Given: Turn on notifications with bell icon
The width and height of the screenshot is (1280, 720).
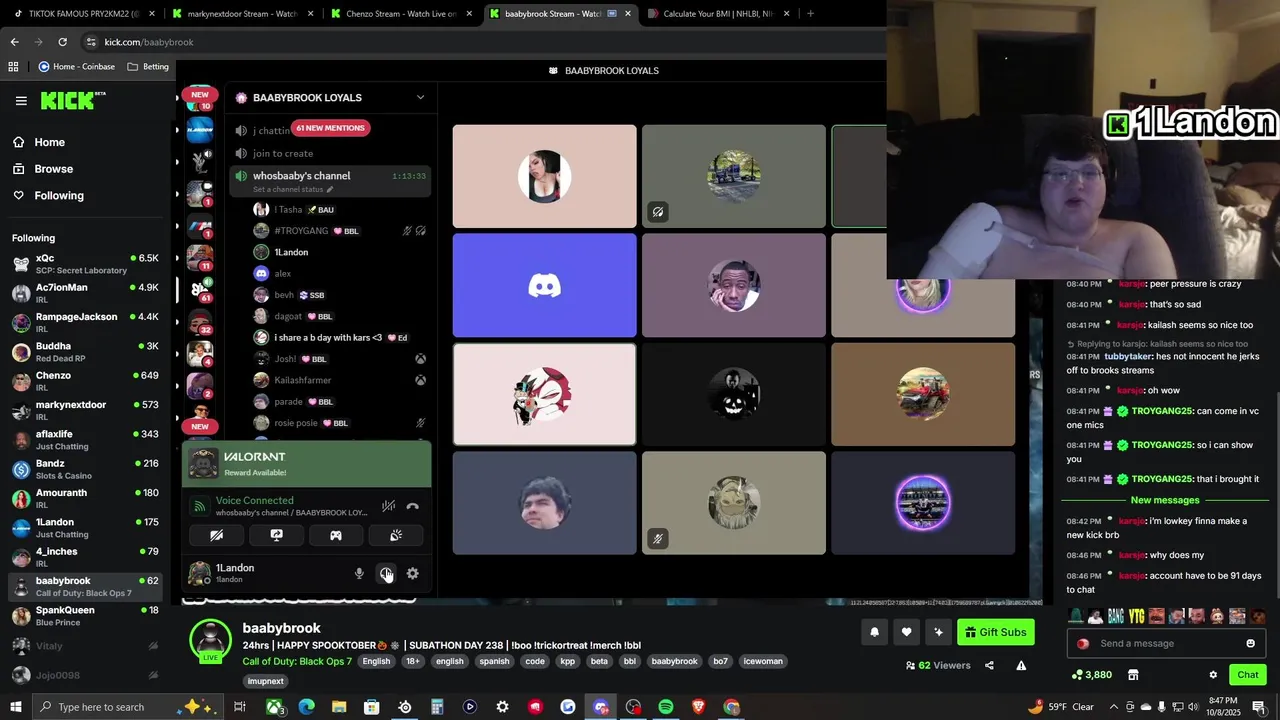Looking at the screenshot, I should pyautogui.click(x=874, y=632).
